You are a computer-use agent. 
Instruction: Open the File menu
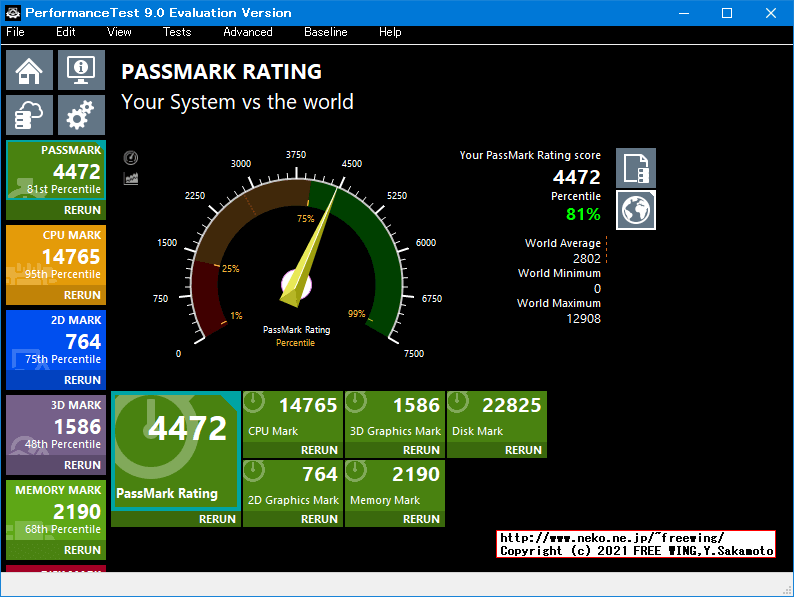coord(15,32)
